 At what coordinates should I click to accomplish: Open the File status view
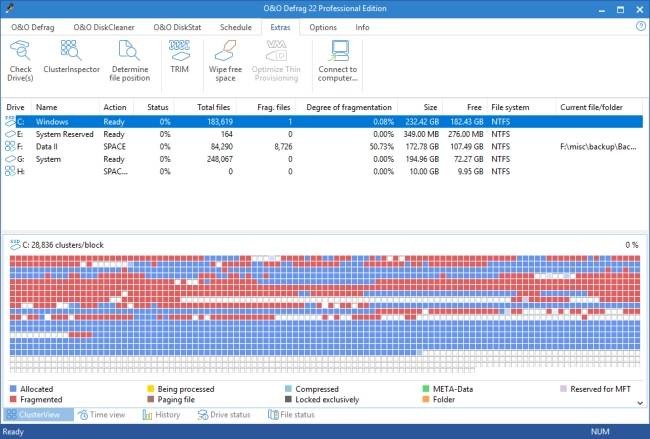click(x=291, y=415)
